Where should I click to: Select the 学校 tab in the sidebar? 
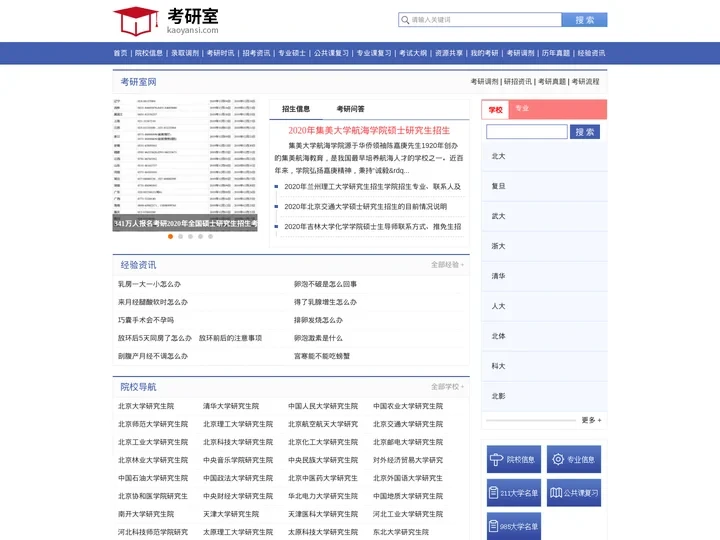pos(495,110)
